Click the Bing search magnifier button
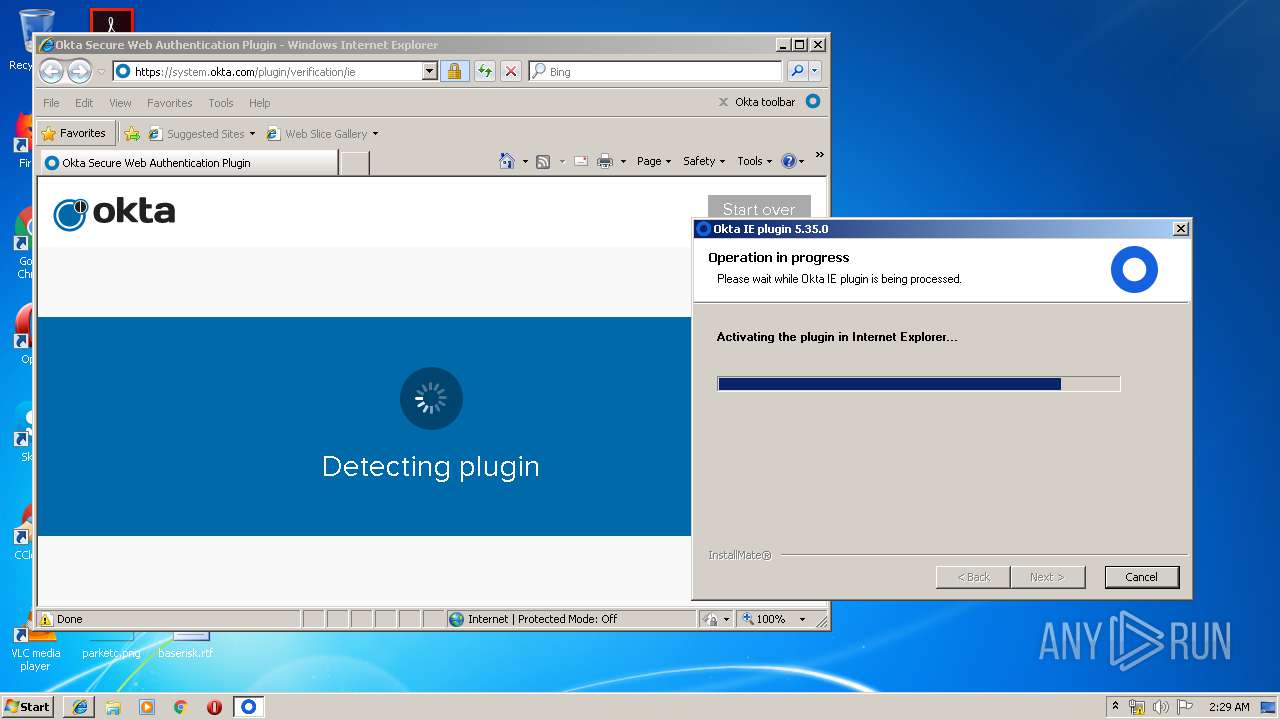Viewport: 1280px width, 720px height. (x=797, y=71)
